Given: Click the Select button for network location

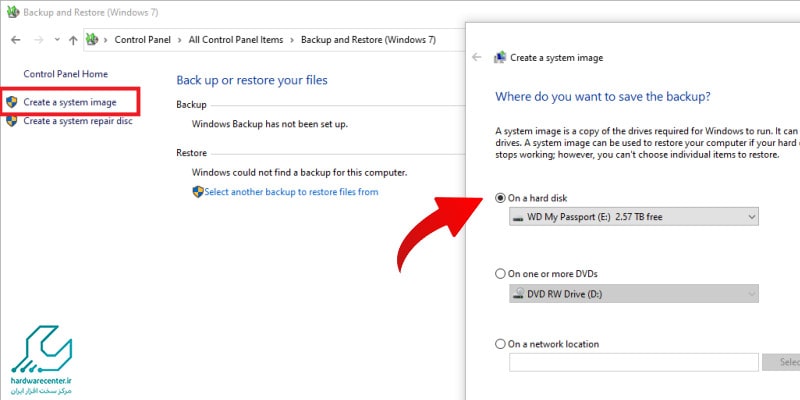Looking at the screenshot, I should click(x=781, y=362).
